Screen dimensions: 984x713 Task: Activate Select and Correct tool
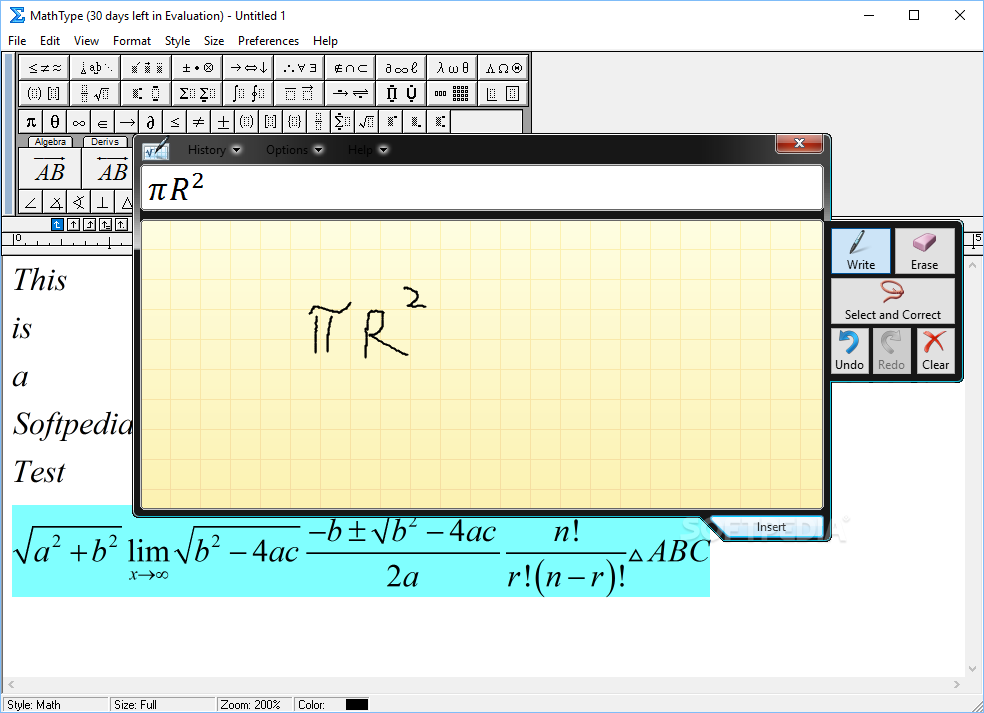coord(892,301)
